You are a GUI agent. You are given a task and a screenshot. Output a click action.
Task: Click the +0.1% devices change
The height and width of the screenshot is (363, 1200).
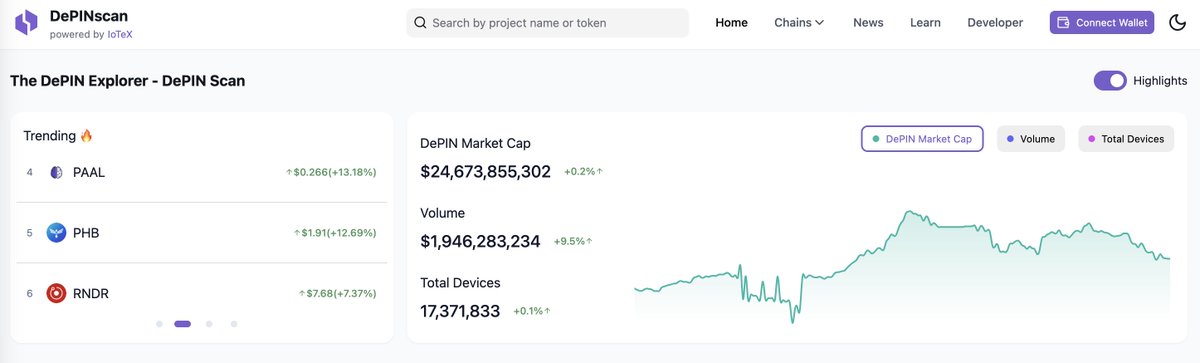tap(532, 311)
